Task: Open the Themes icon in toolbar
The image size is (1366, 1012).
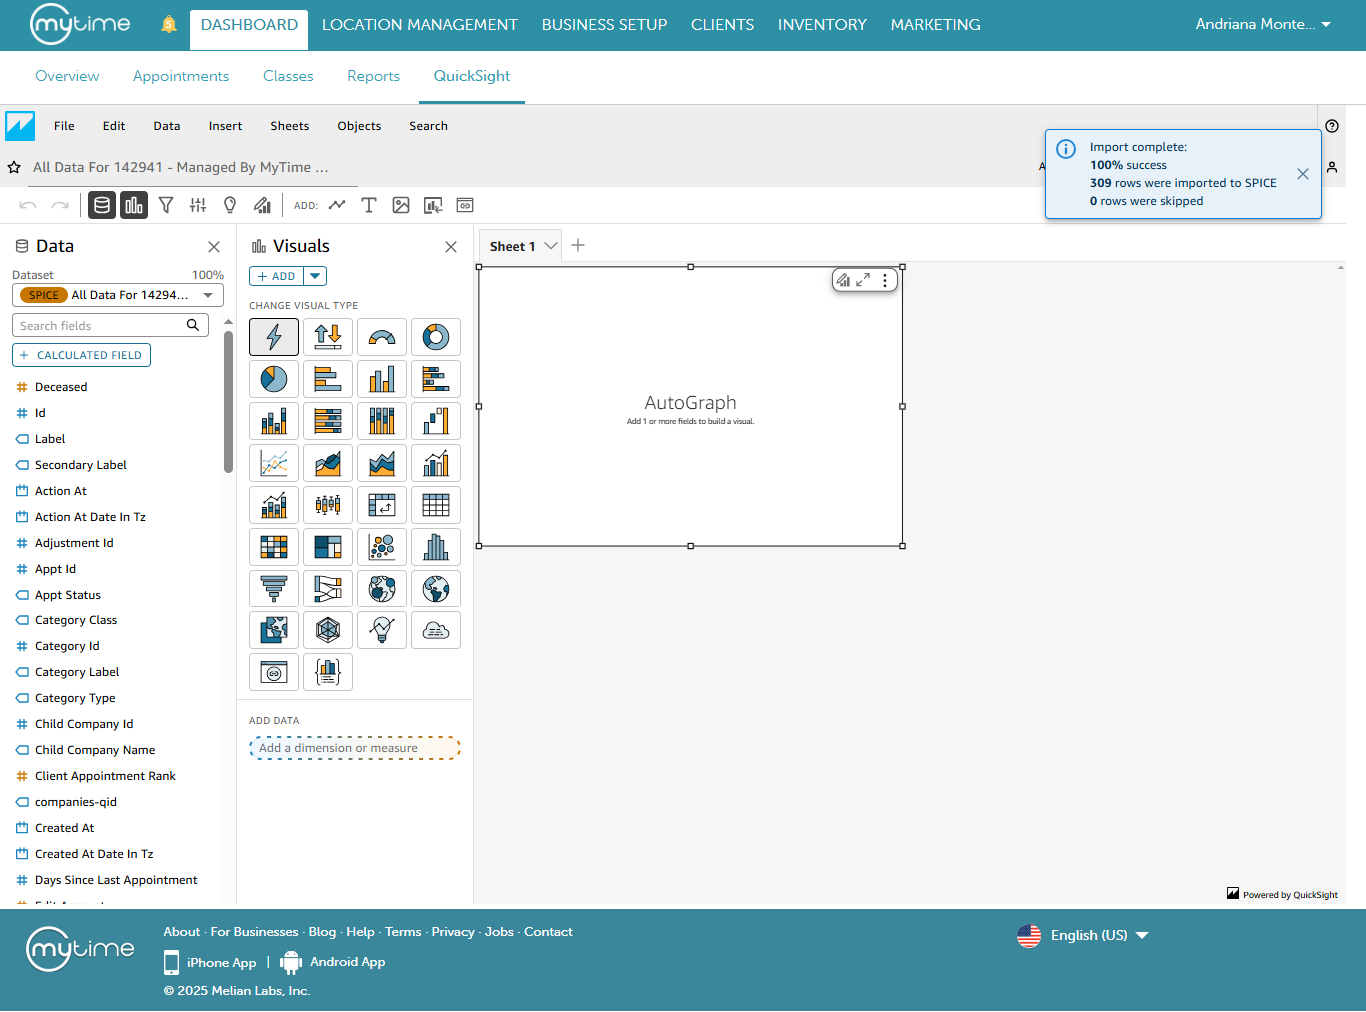Action: pos(262,205)
